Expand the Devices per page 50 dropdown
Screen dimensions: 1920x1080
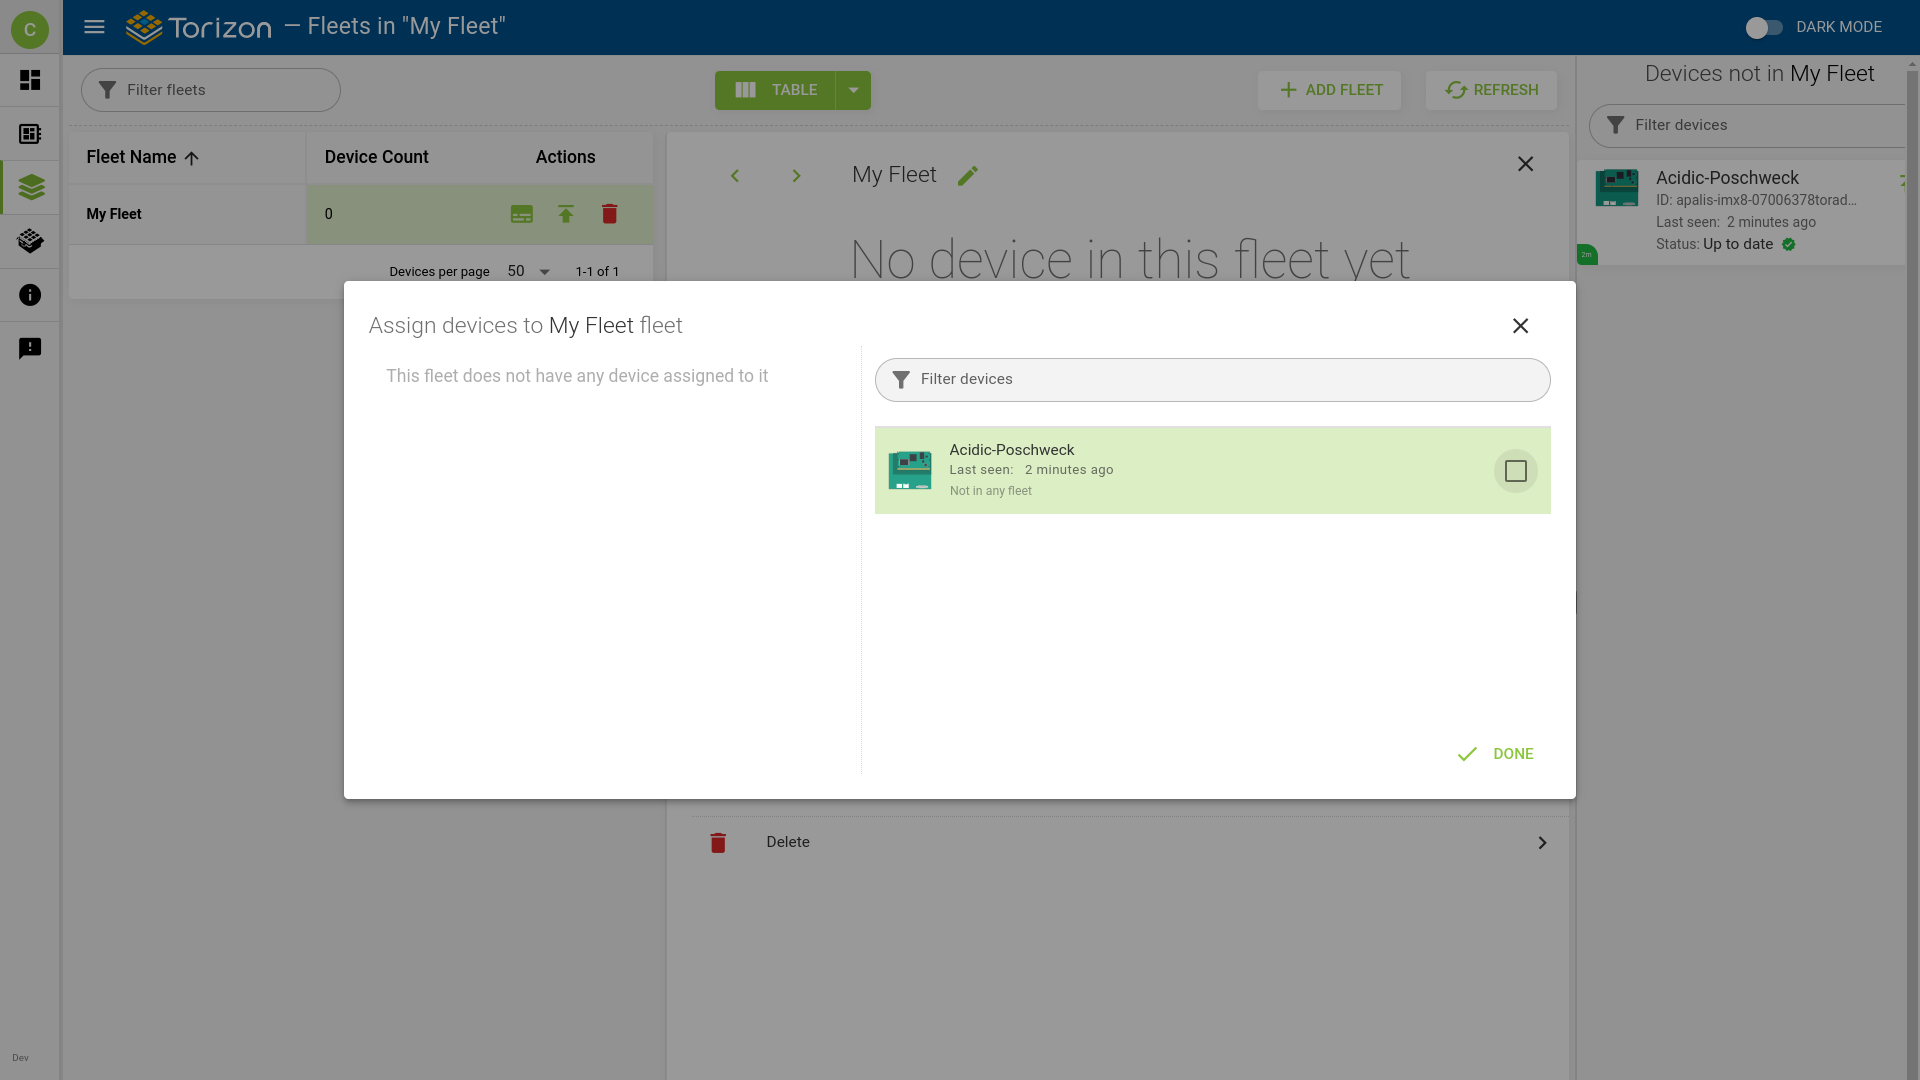pyautogui.click(x=545, y=272)
